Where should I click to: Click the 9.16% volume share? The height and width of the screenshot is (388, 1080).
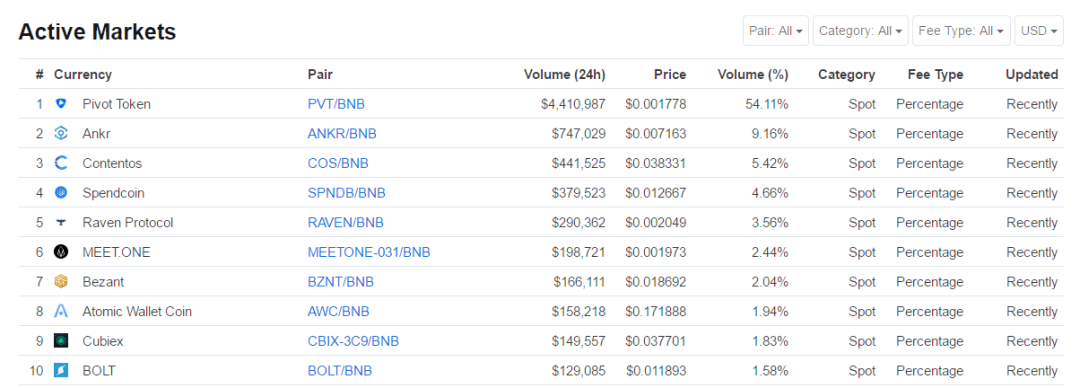pos(770,134)
